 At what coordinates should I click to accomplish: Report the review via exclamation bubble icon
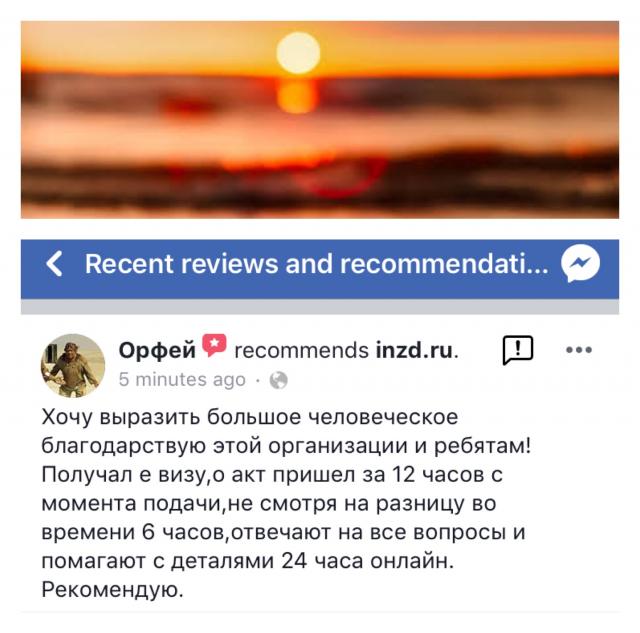point(518,350)
